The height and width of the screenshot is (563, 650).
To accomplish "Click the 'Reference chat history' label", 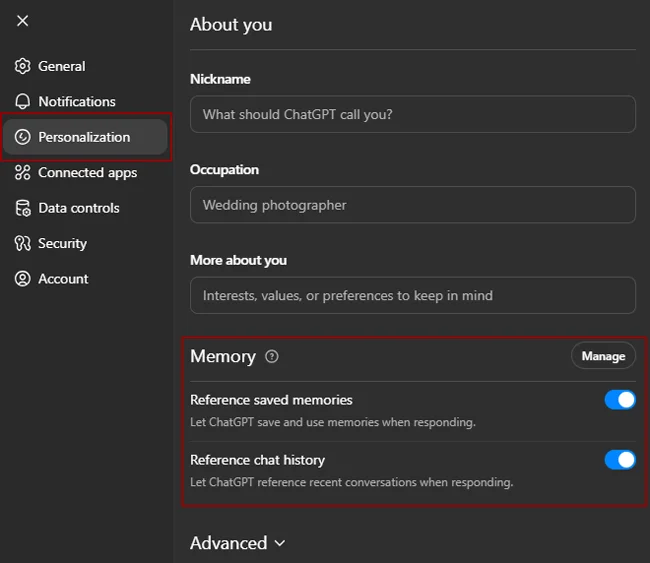I will coord(257,460).
